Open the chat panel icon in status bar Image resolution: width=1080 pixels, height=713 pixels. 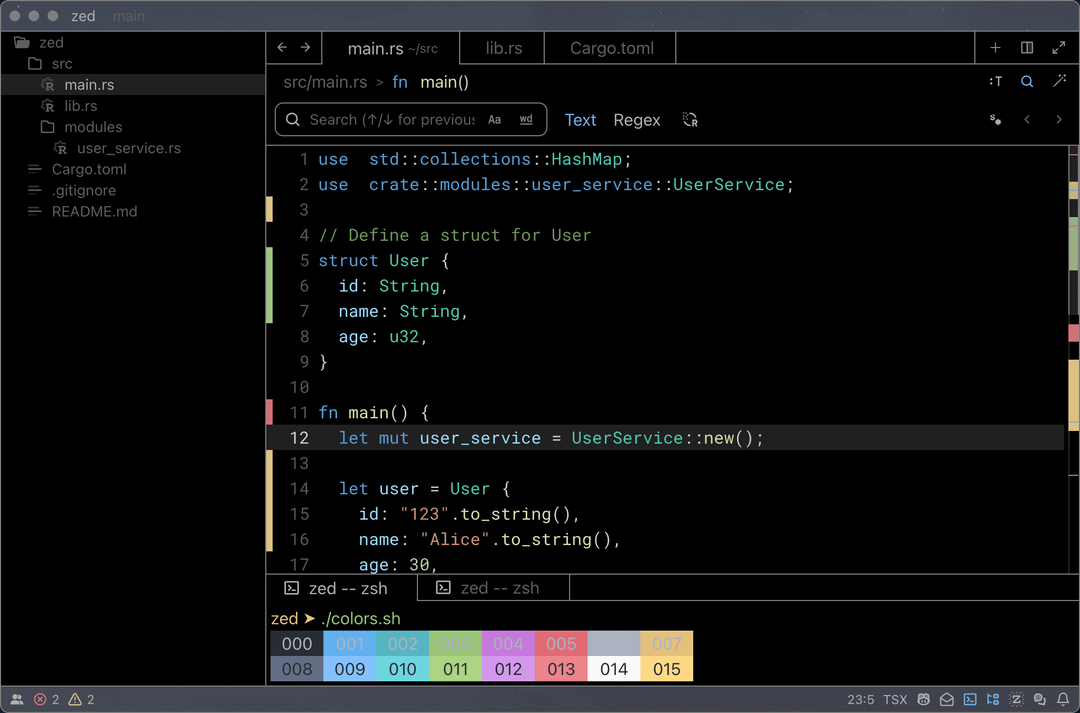1039,700
